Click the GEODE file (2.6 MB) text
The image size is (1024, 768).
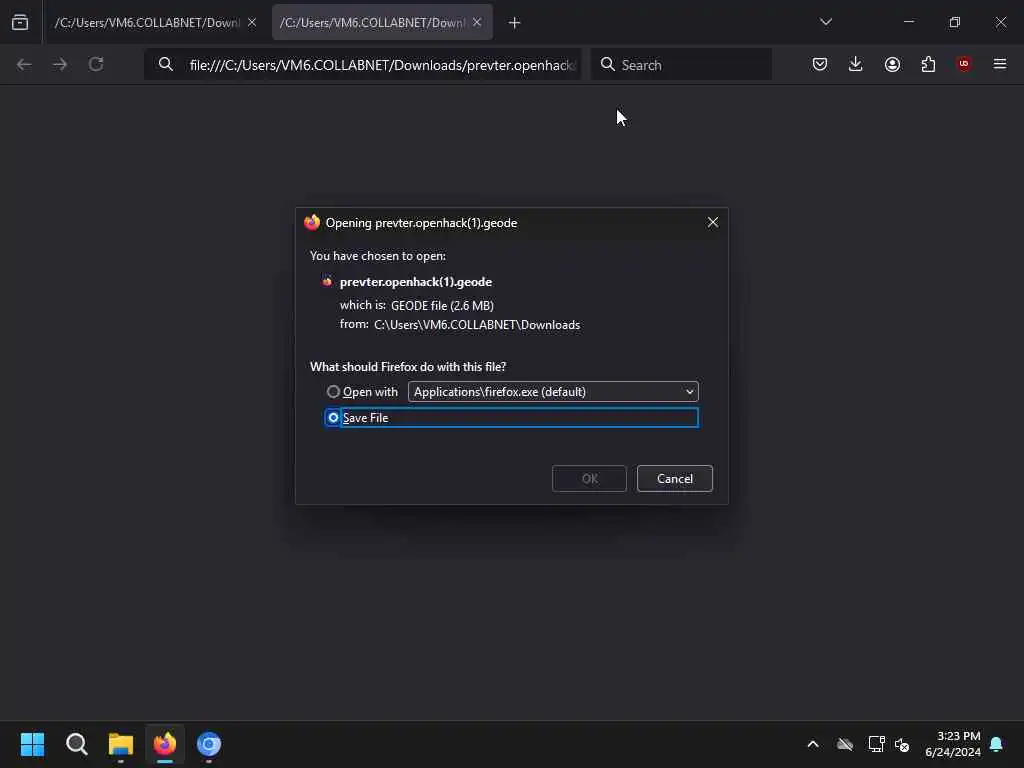pos(442,306)
